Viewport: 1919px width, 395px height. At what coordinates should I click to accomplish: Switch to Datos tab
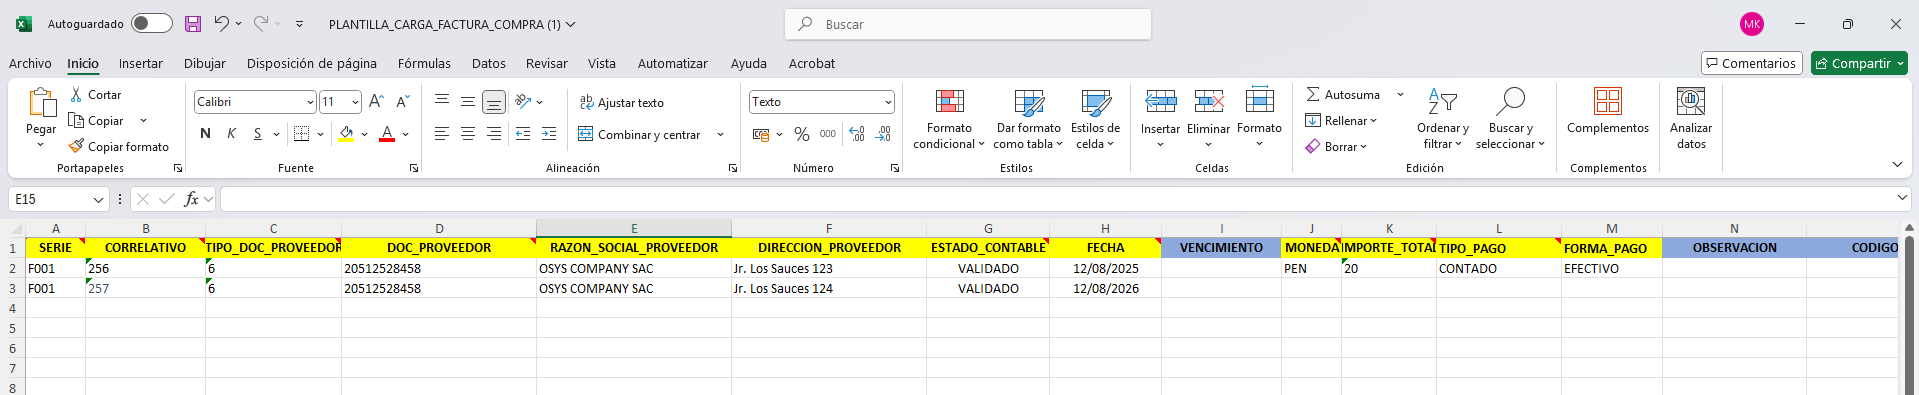(x=488, y=63)
